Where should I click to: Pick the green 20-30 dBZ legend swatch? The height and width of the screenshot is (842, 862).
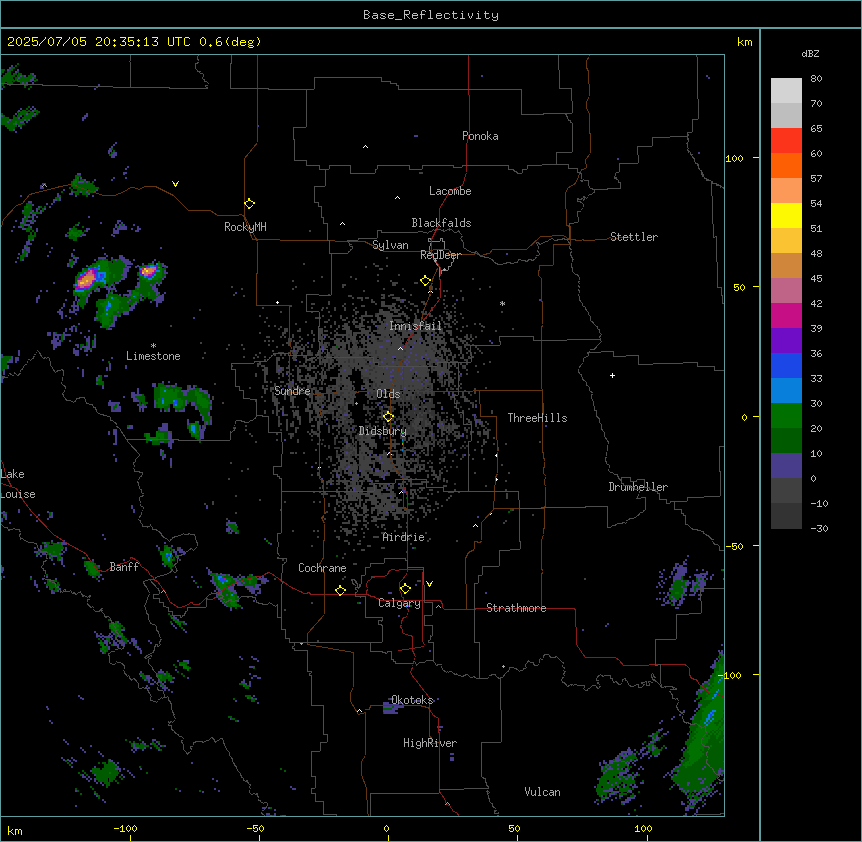pyautogui.click(x=786, y=416)
